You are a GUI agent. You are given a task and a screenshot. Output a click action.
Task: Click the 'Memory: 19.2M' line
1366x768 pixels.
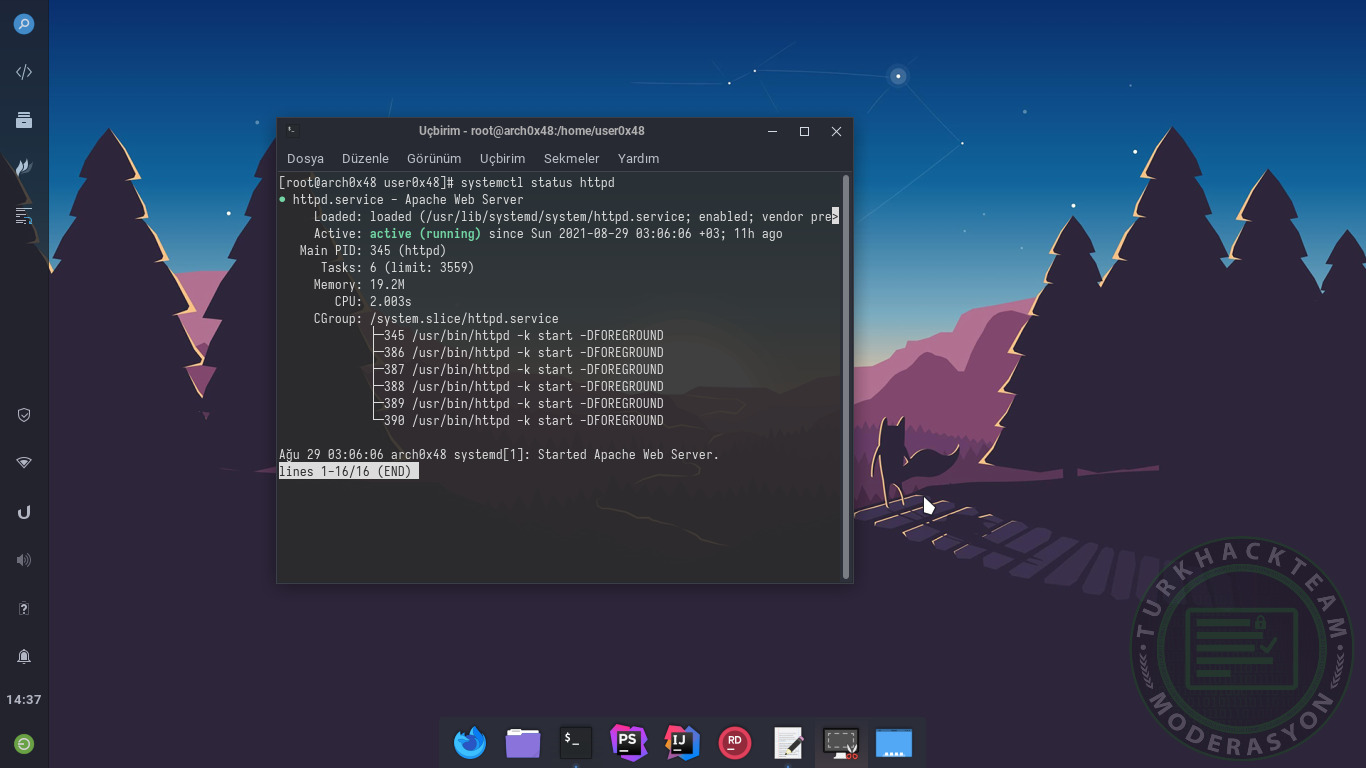pyautogui.click(x=359, y=285)
